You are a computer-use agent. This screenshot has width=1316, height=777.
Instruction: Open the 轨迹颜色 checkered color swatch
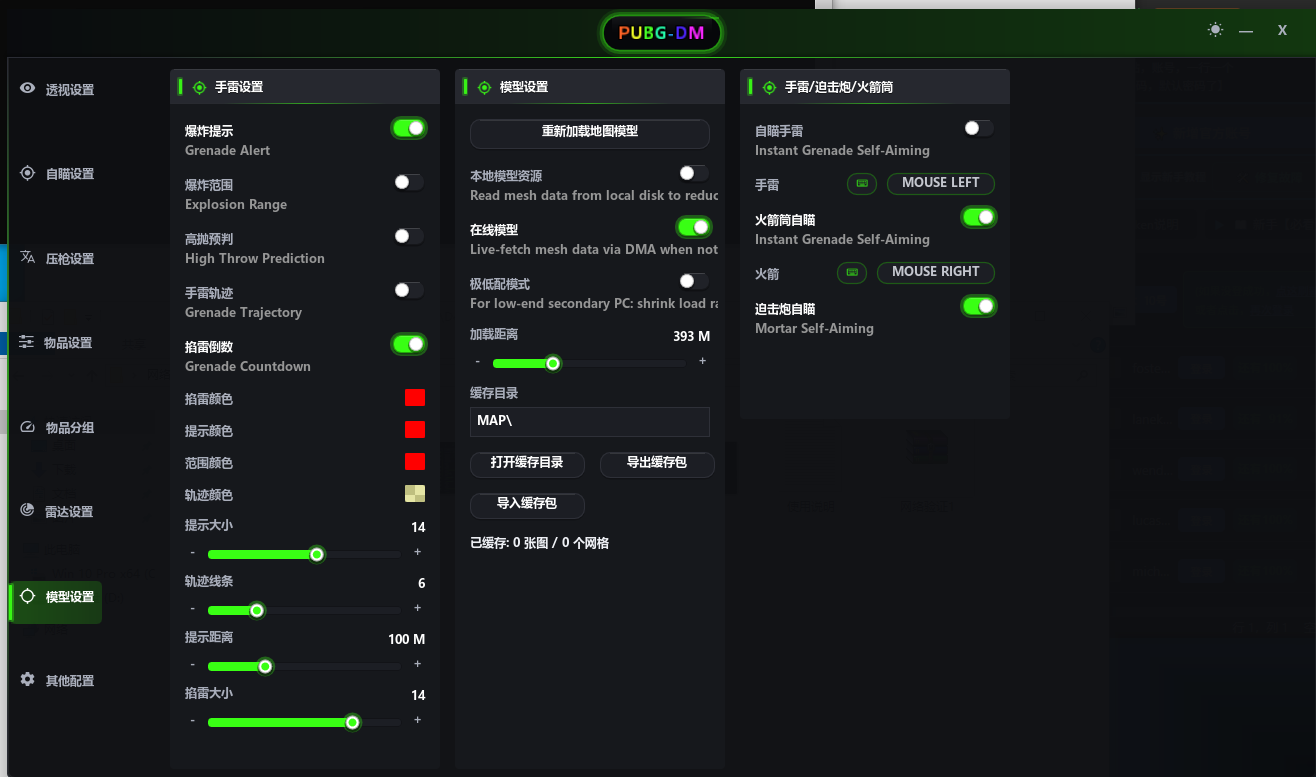click(415, 494)
